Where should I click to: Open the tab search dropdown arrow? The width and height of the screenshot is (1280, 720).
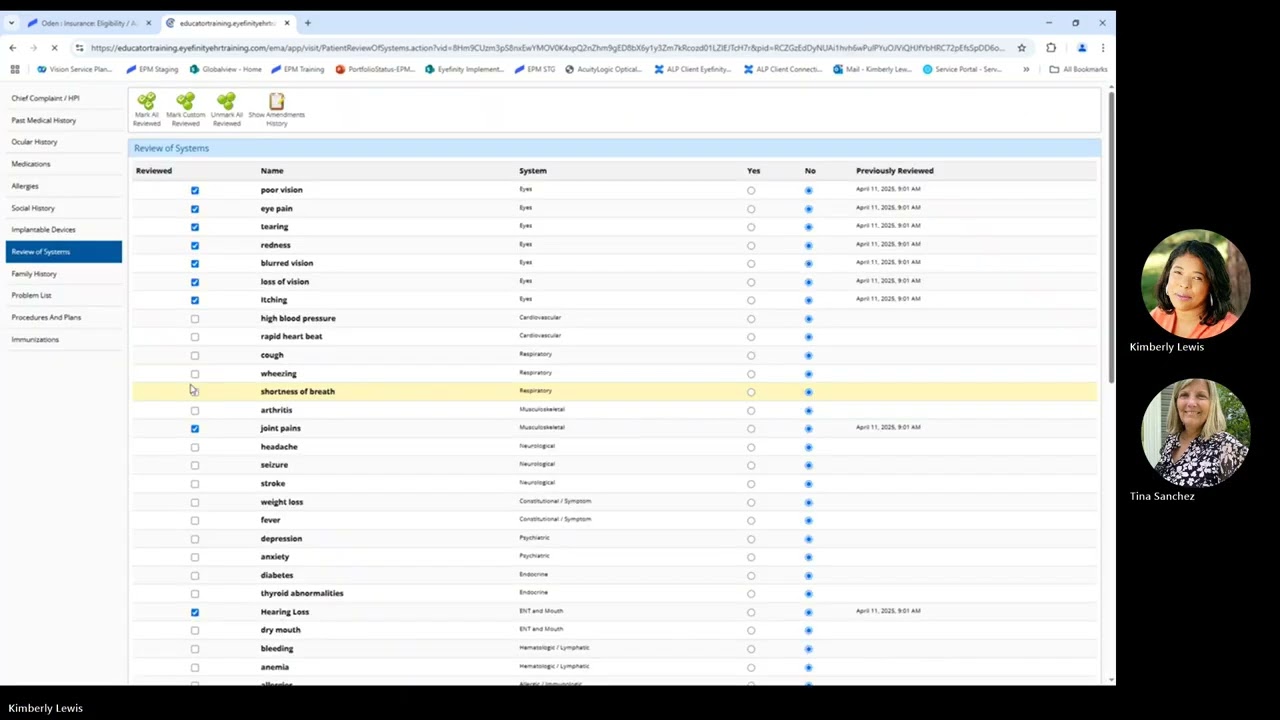pos(11,23)
